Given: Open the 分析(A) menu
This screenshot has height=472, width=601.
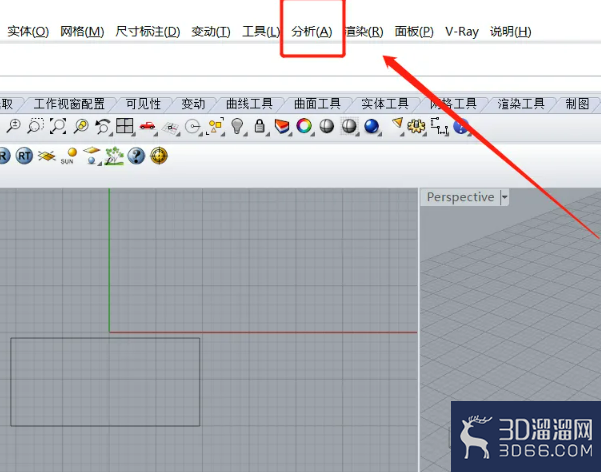Looking at the screenshot, I should point(312,32).
